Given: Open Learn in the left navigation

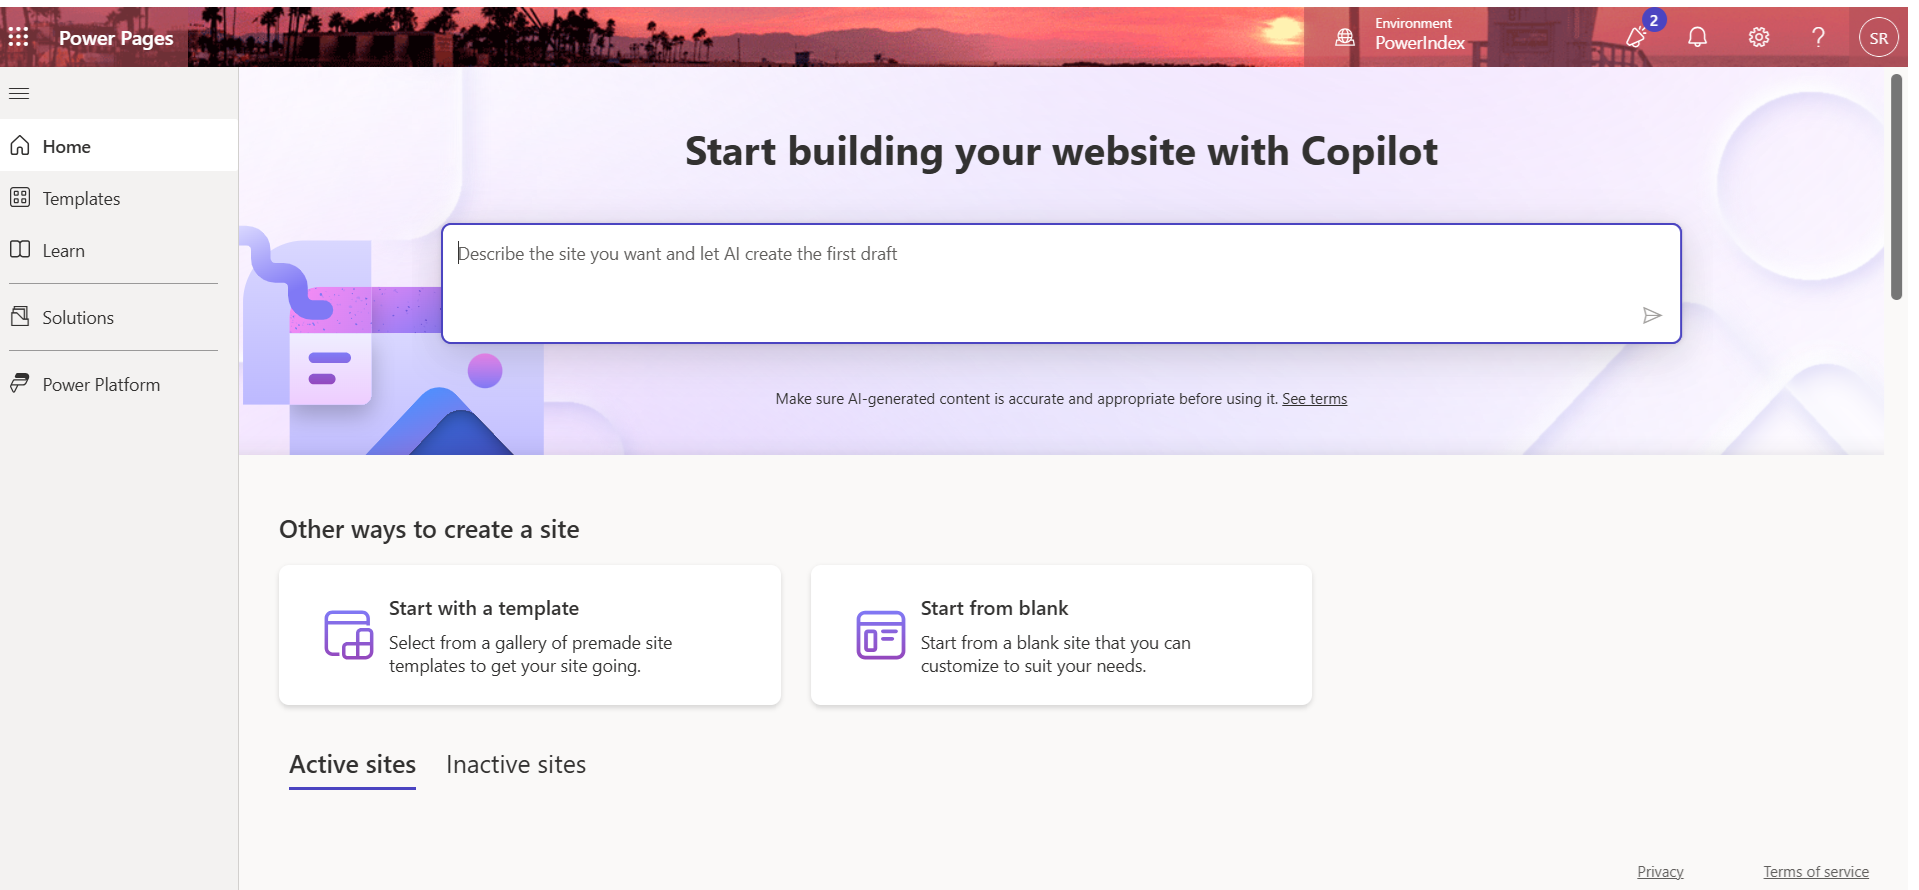Looking at the screenshot, I should pyautogui.click(x=63, y=250).
